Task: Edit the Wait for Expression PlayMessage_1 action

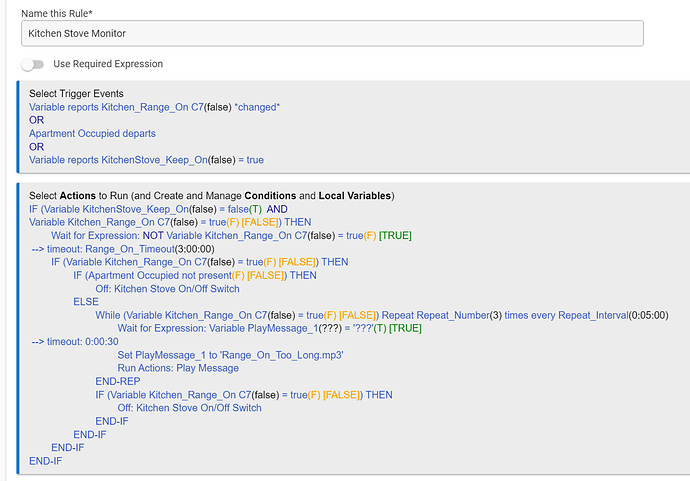Action: 270,328
